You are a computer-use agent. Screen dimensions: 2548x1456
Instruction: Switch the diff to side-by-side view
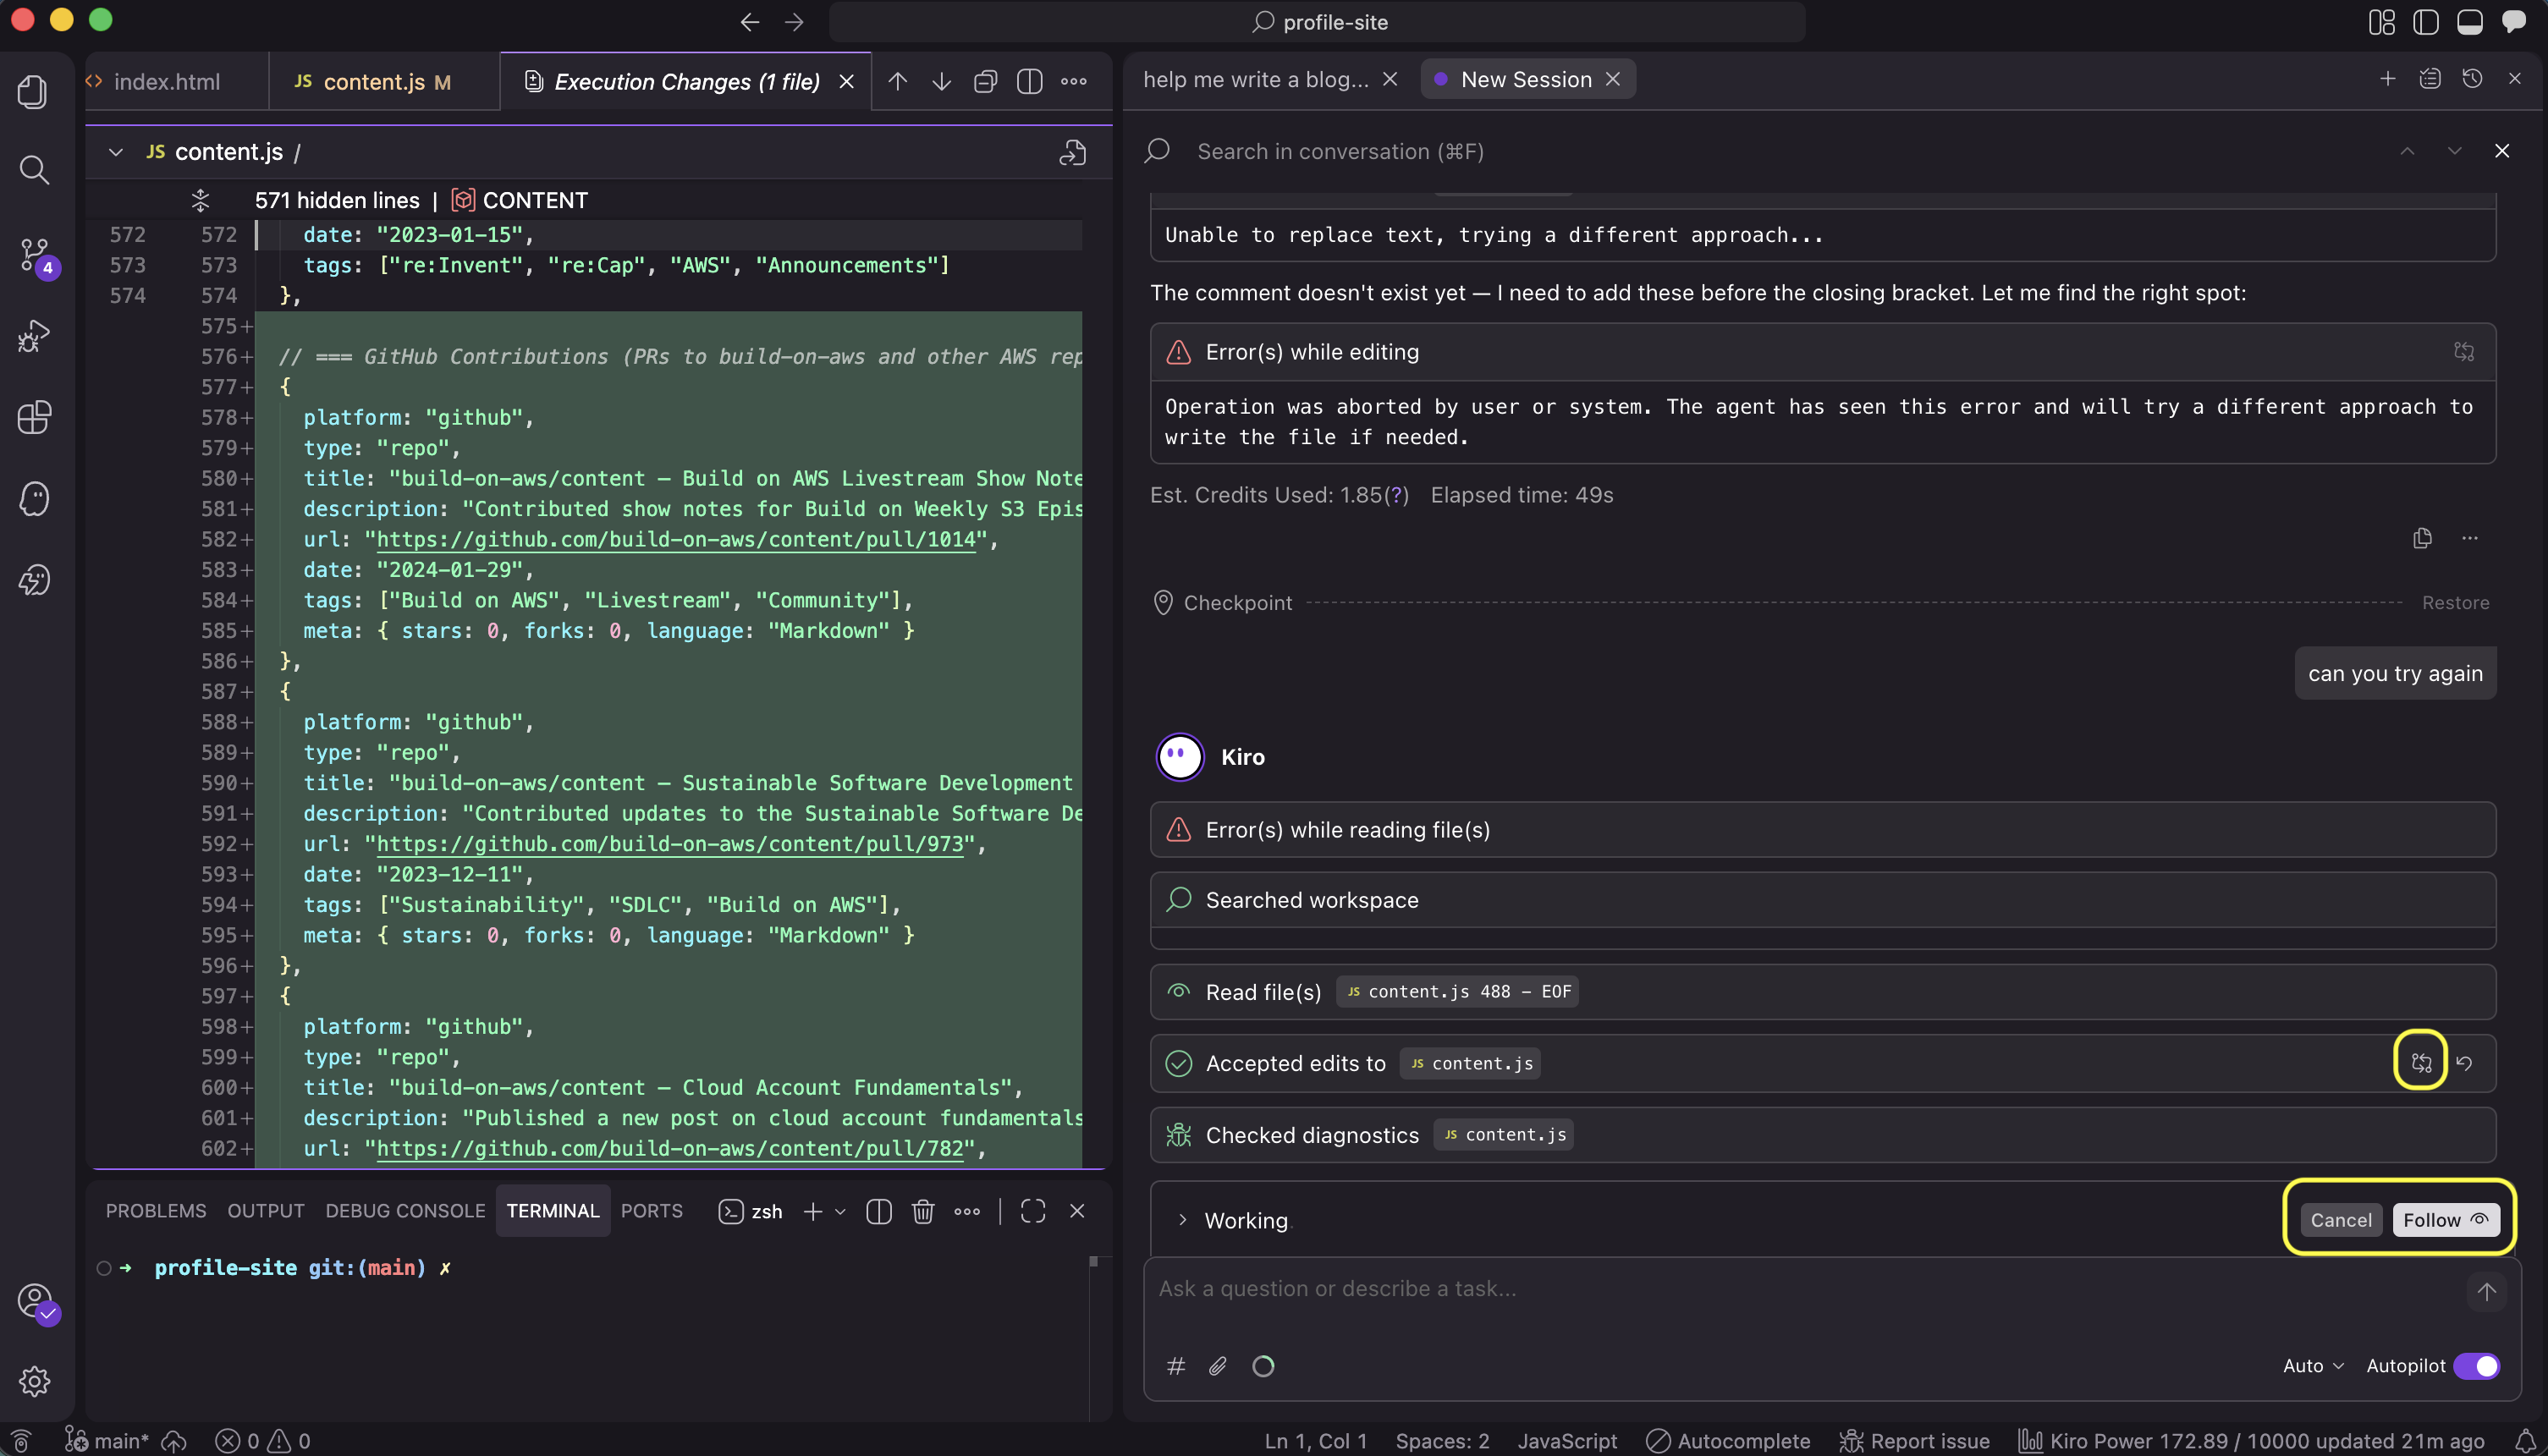[1029, 82]
